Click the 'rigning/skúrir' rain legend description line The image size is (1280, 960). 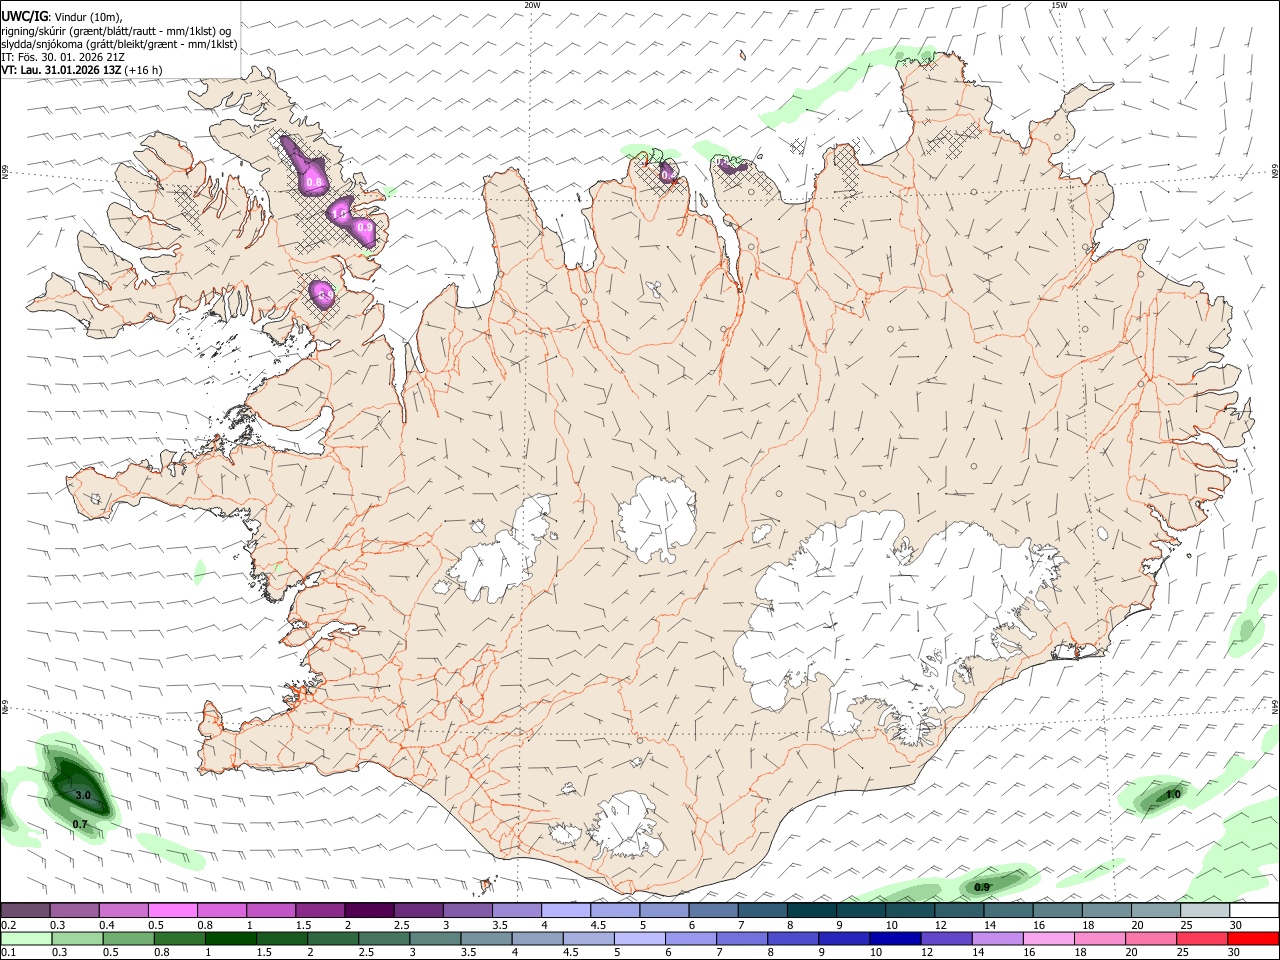click(x=116, y=30)
